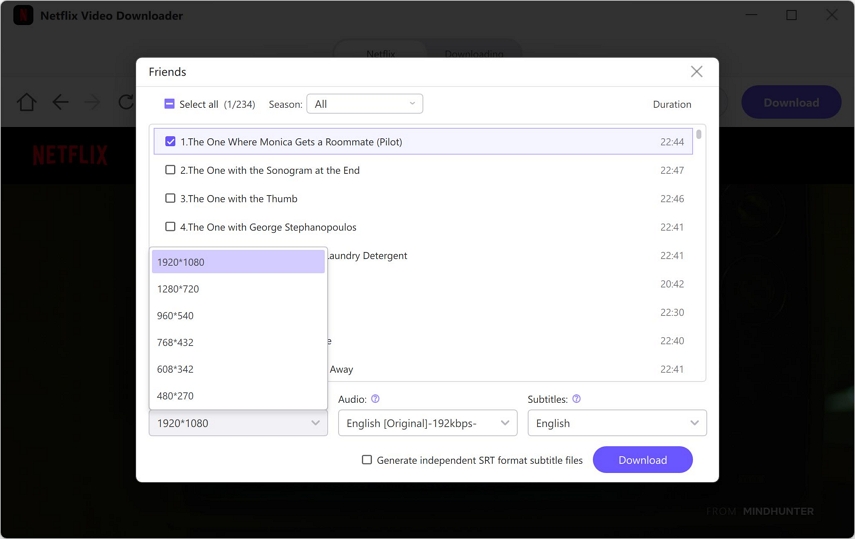Click the dimmed Download button in main window
Viewport: 855px width, 539px height.
tap(791, 103)
